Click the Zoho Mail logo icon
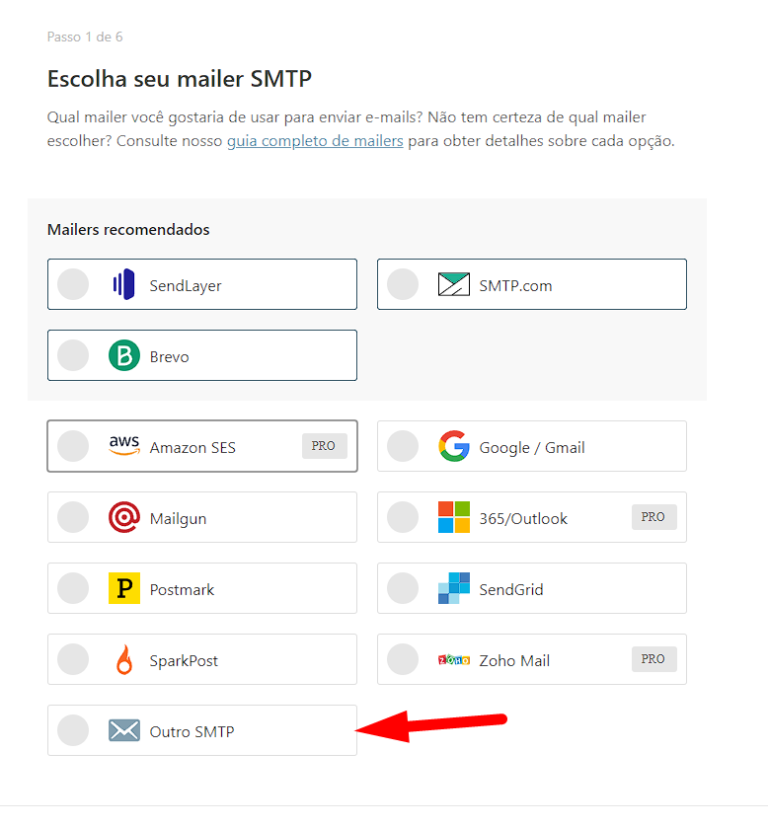 454,660
